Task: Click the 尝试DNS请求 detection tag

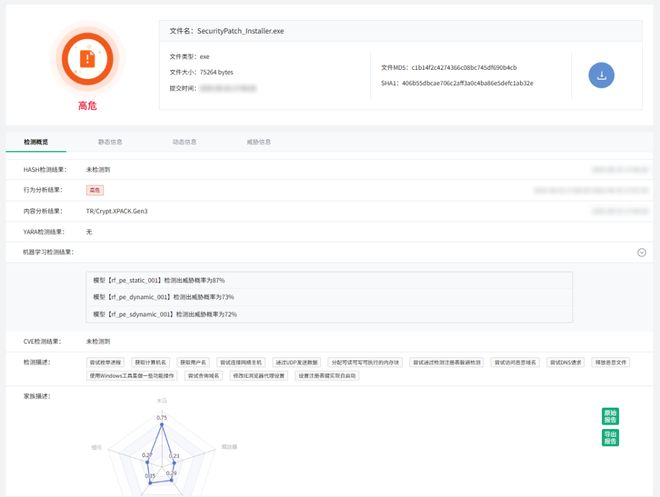Action: [567, 361]
